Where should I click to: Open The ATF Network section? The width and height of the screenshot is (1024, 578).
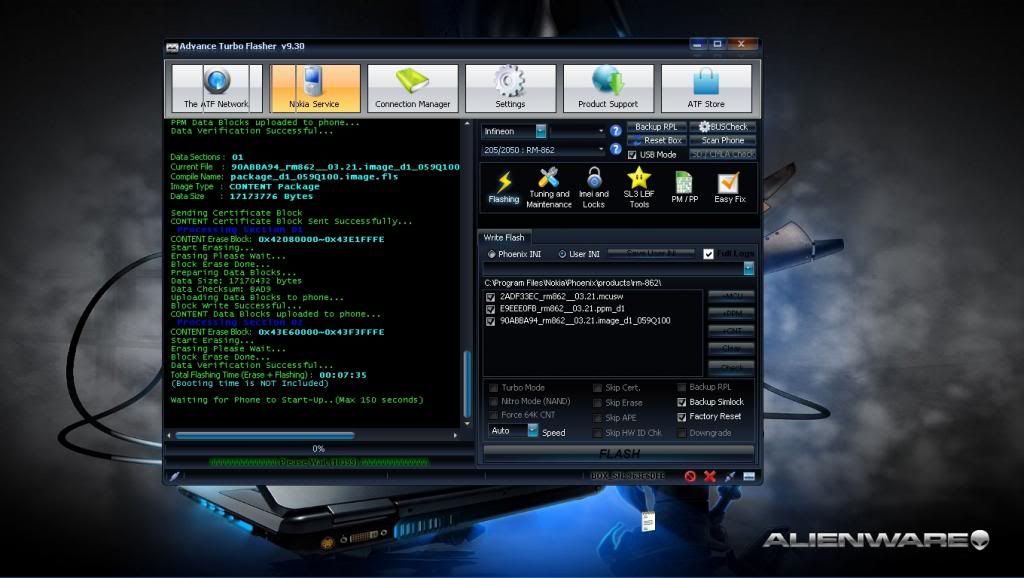click(216, 88)
